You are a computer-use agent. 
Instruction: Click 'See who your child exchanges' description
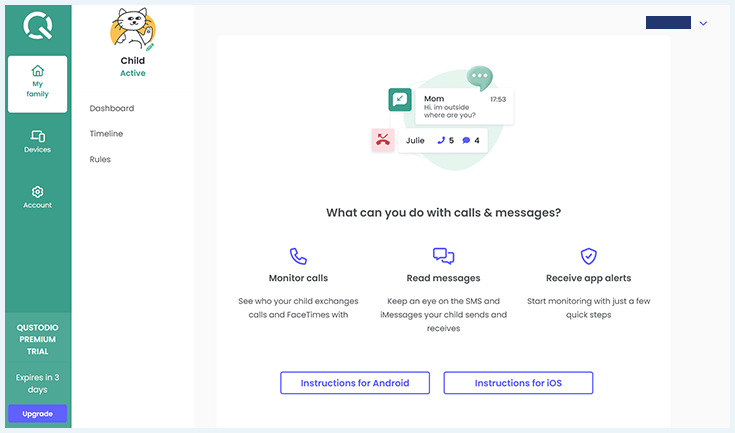298,308
